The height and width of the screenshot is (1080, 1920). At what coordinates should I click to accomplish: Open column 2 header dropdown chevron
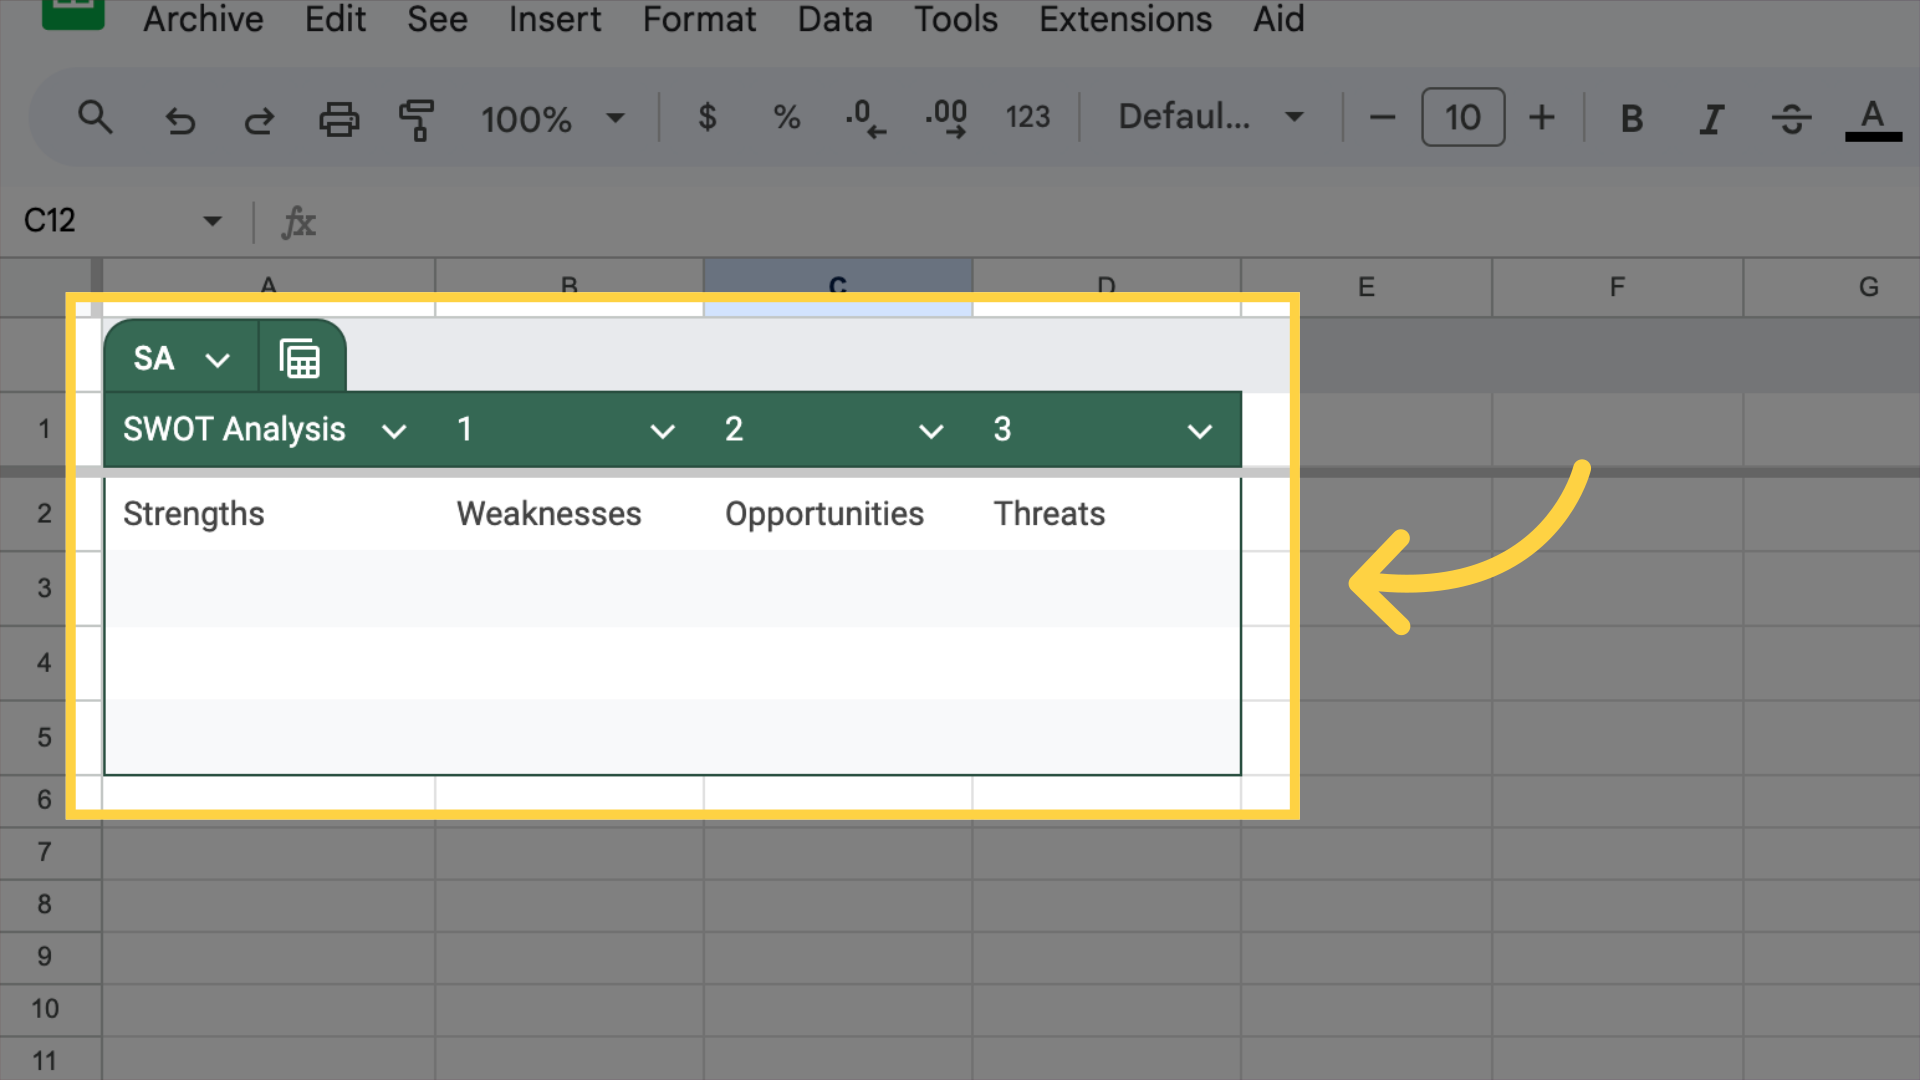tap(931, 431)
